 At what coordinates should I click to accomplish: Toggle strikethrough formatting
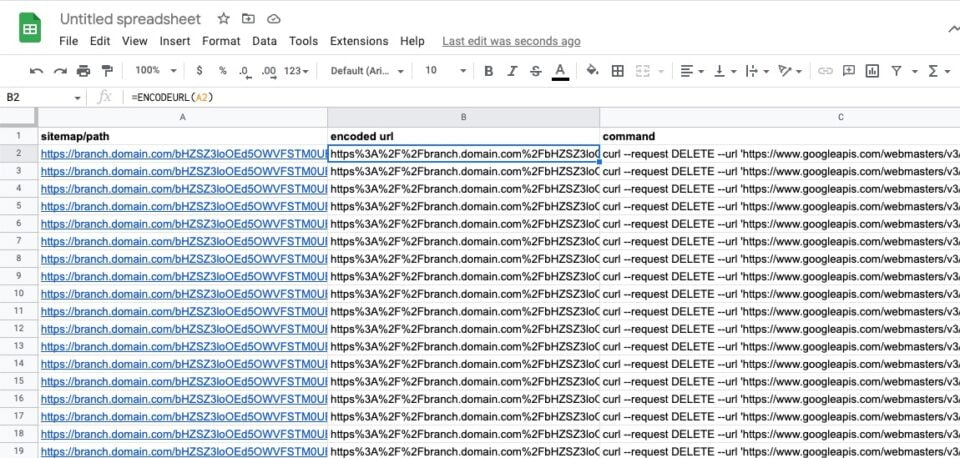point(536,71)
